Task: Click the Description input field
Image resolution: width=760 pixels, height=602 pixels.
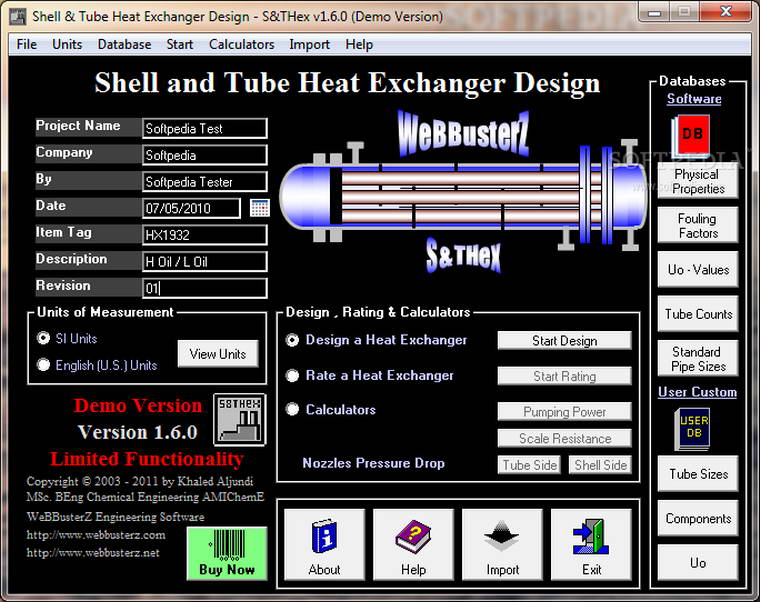Action: point(205,262)
